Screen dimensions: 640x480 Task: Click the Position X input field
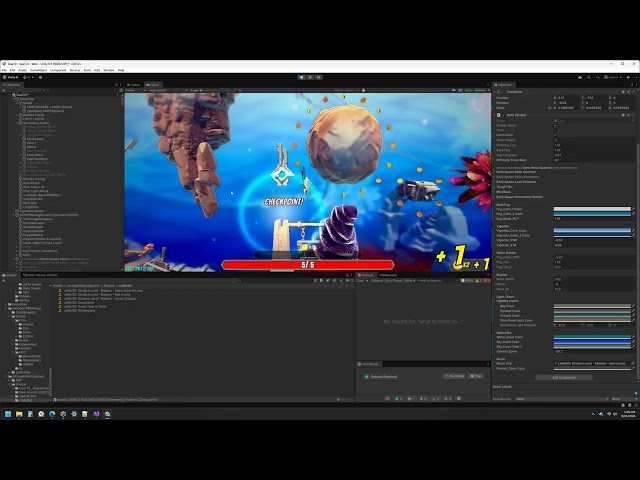point(567,98)
